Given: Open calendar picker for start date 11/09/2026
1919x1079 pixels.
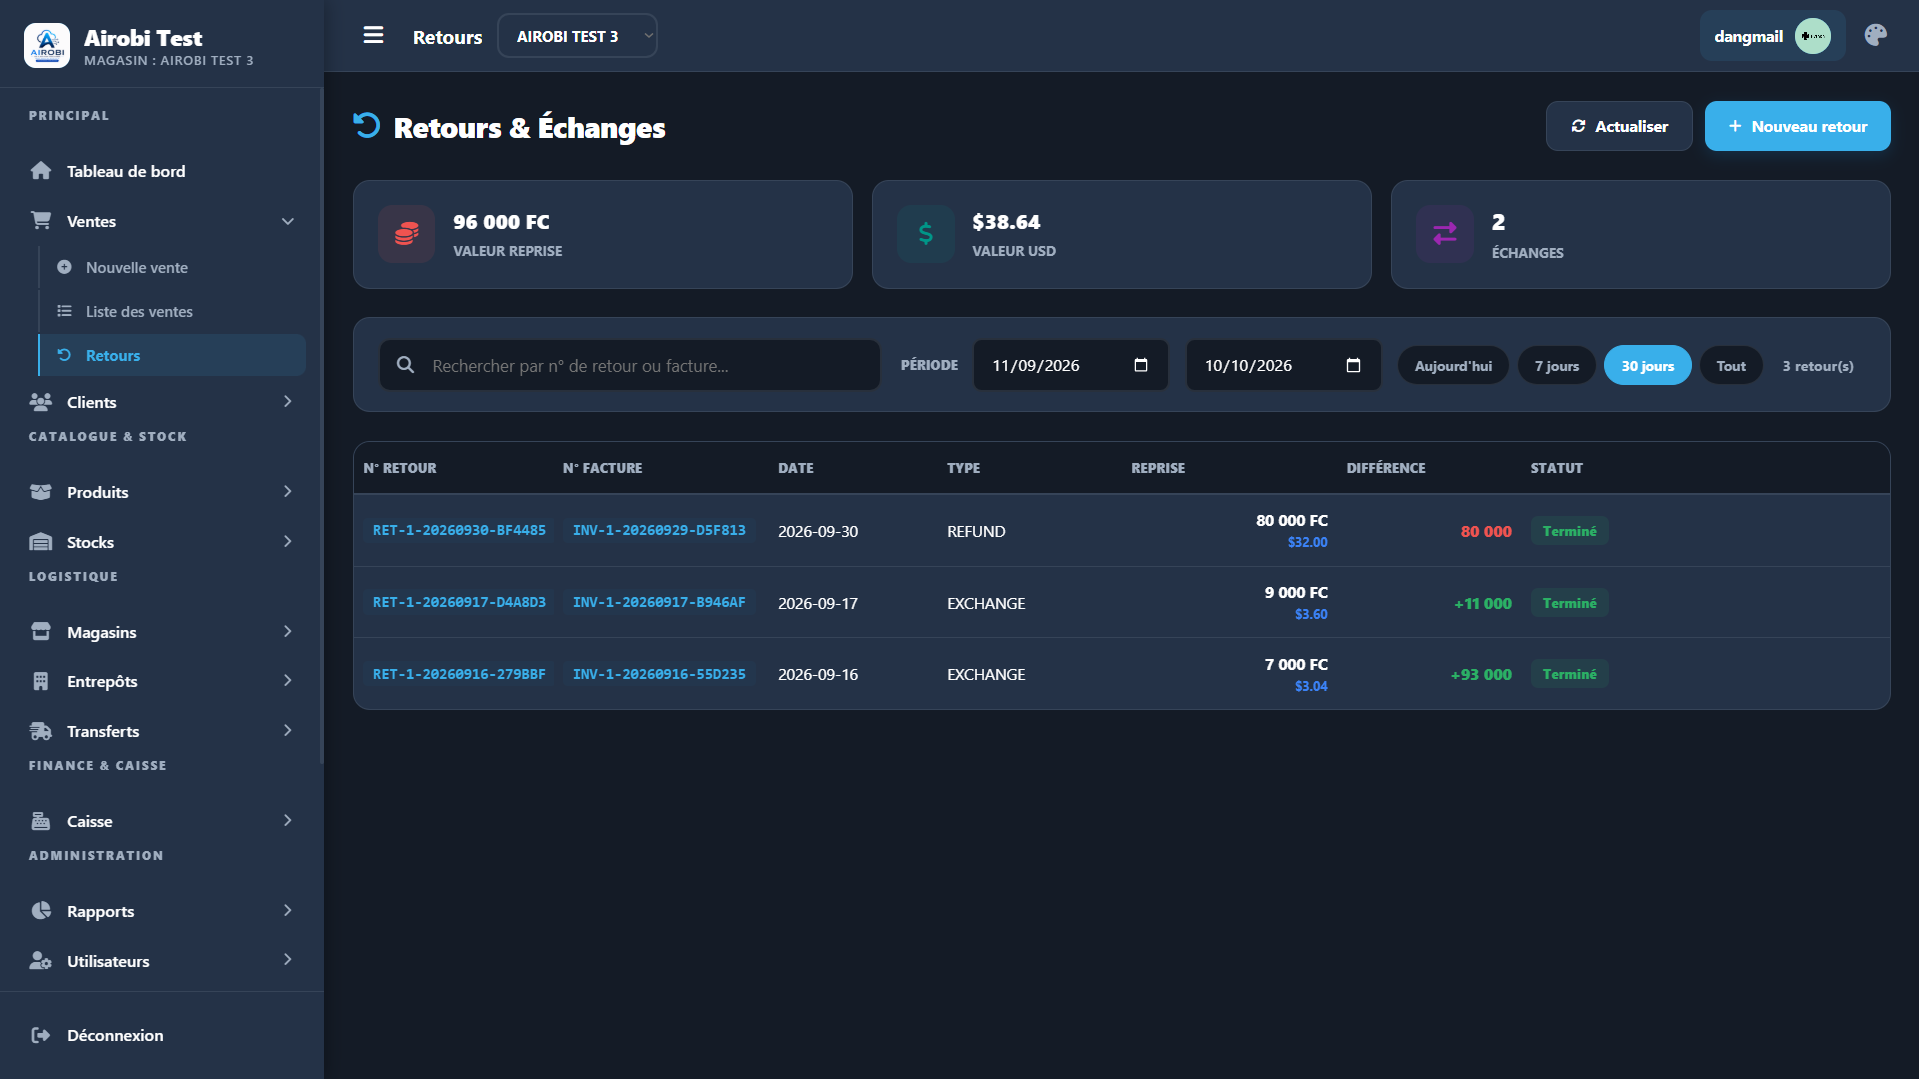Looking at the screenshot, I should pyautogui.click(x=1141, y=365).
